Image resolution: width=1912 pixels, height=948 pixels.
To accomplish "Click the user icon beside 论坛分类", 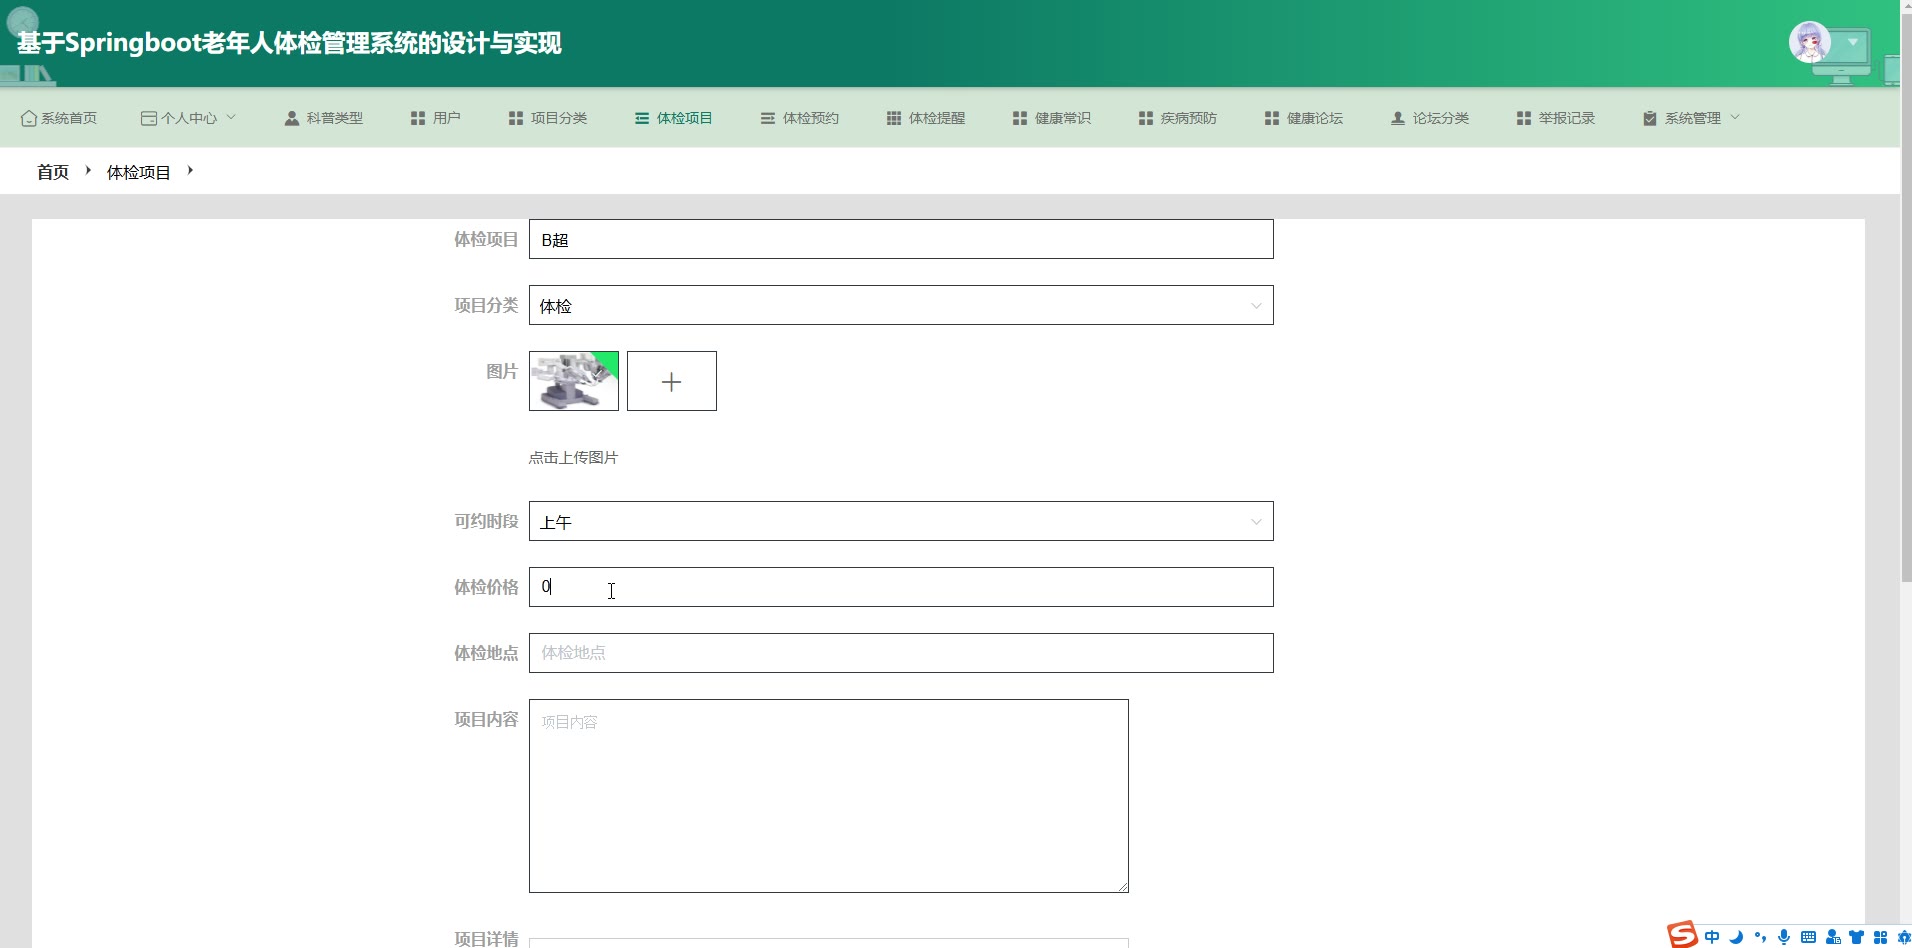I will [1398, 118].
